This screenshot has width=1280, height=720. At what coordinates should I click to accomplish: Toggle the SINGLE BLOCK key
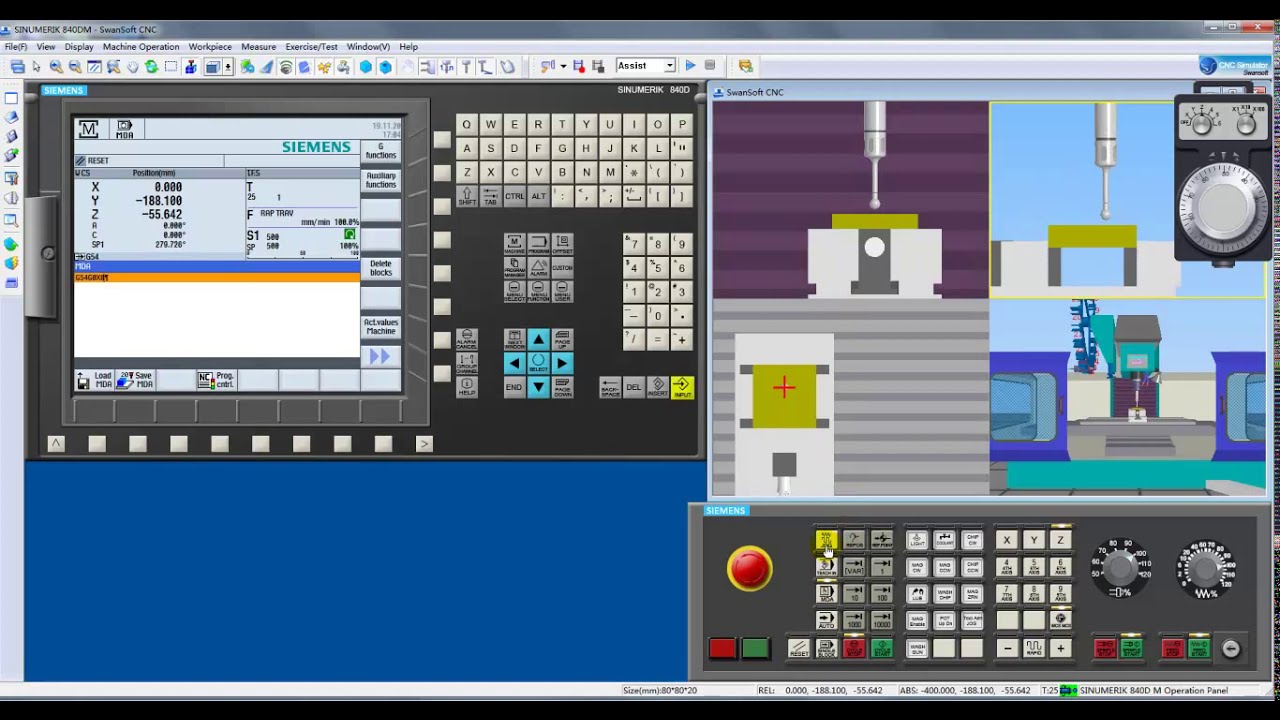[826, 649]
